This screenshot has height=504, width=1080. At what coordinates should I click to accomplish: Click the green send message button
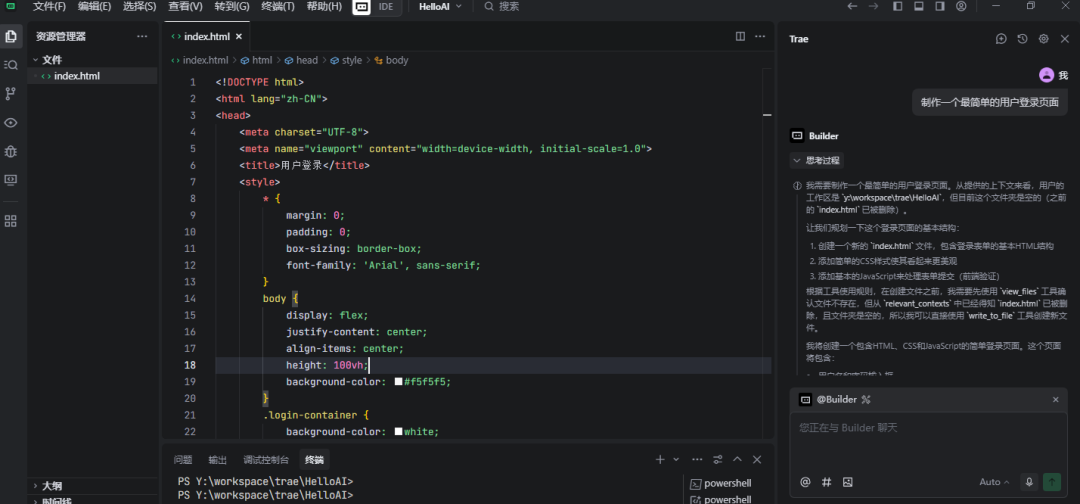click(x=1052, y=482)
